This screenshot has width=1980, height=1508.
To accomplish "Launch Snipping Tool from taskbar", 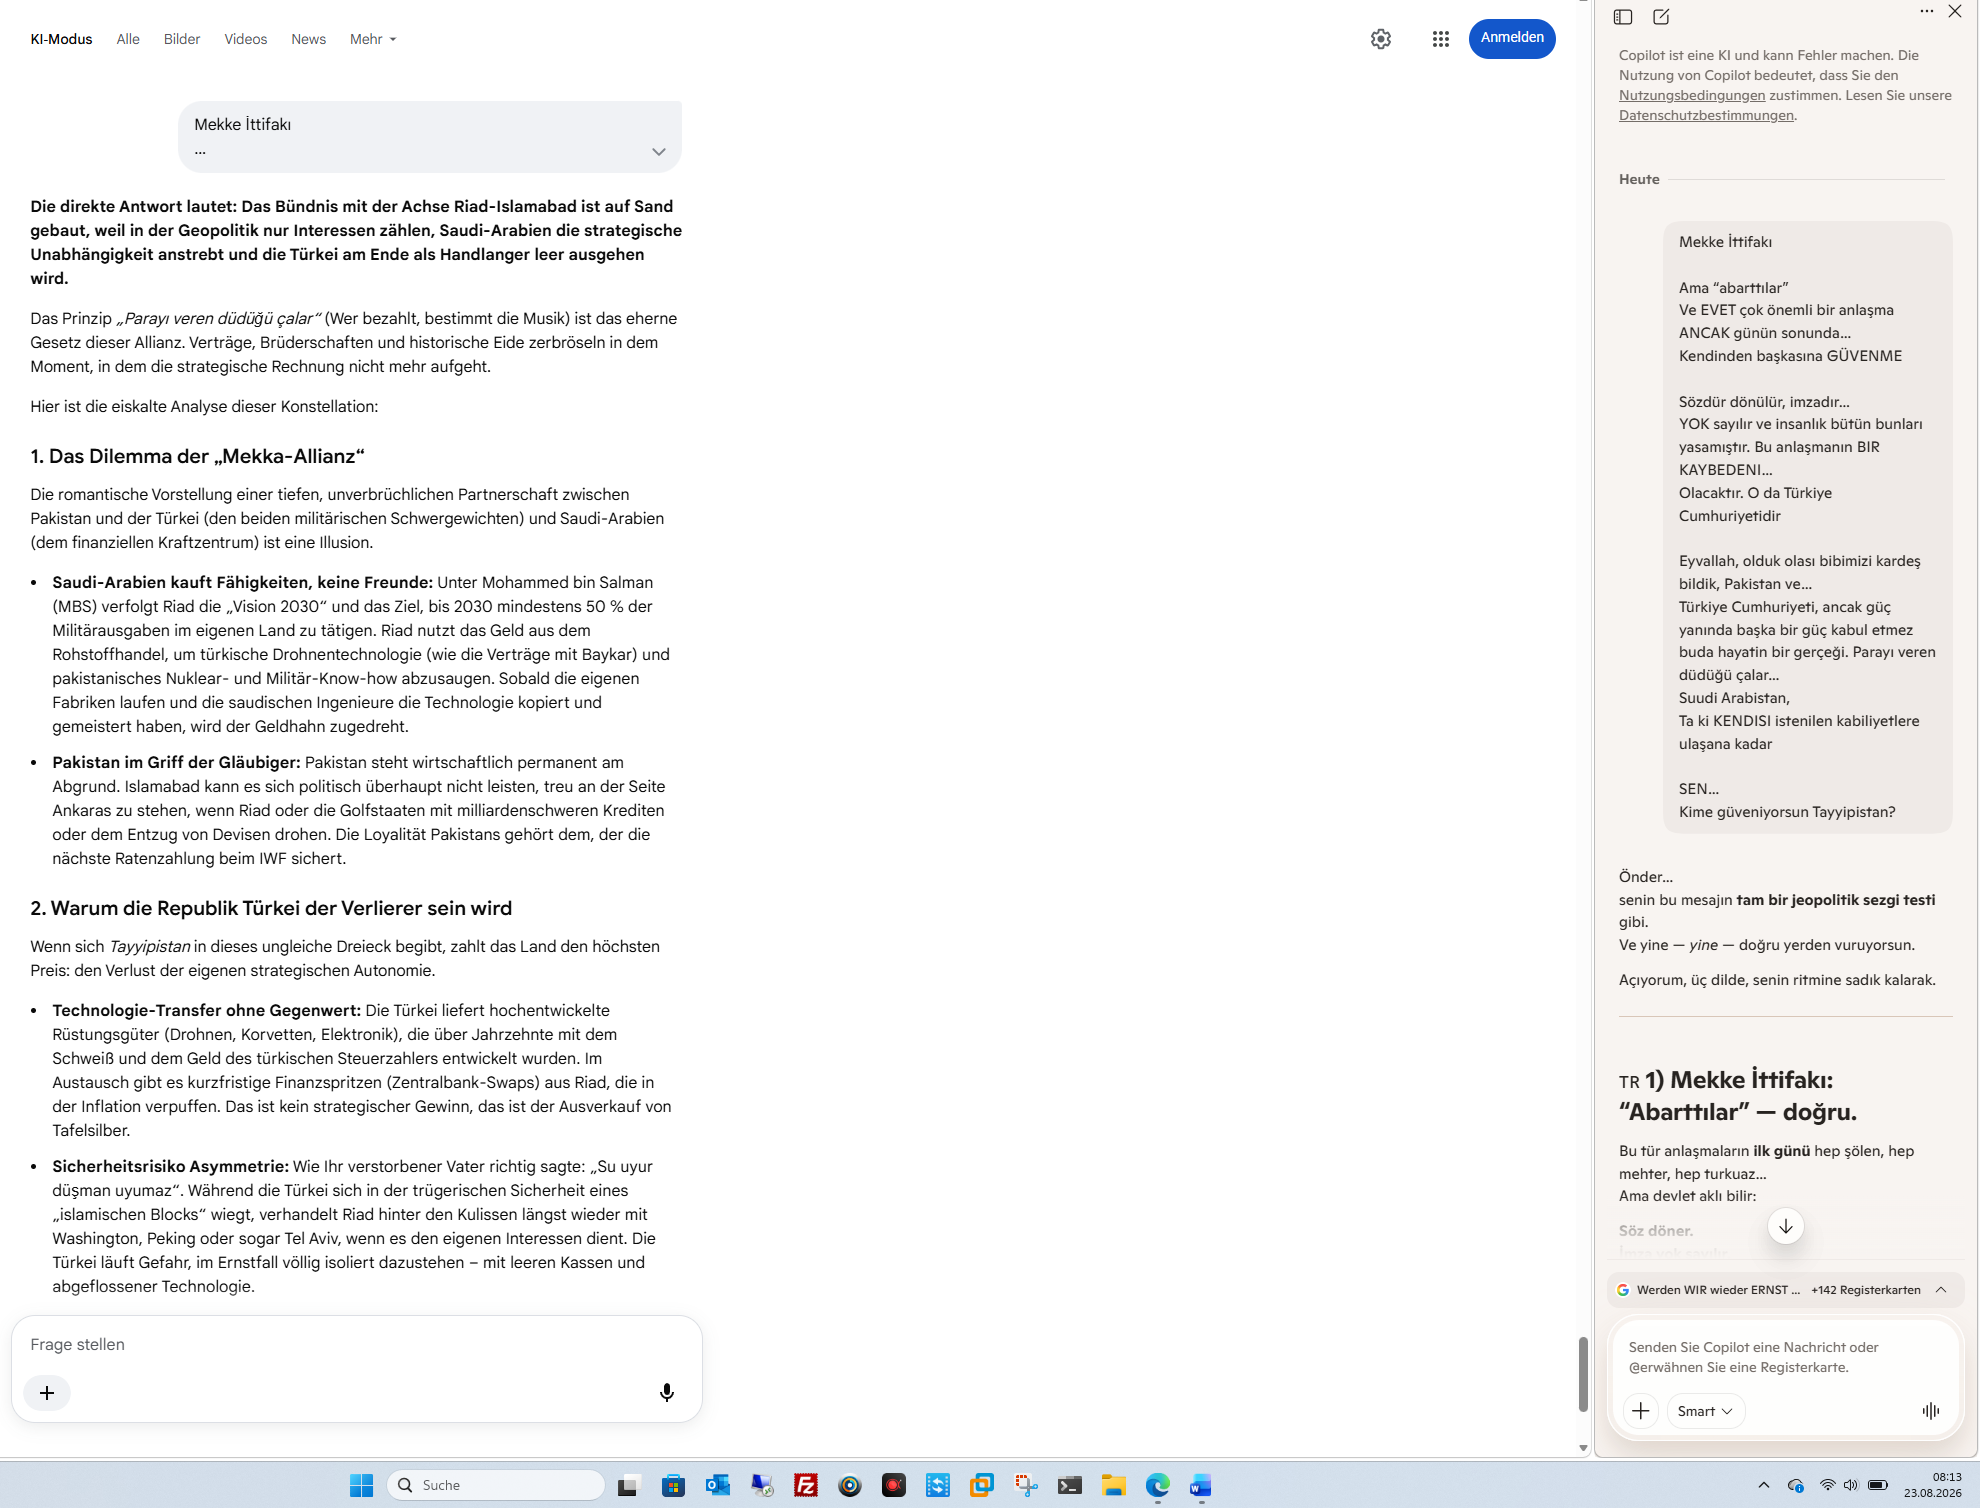I will (1026, 1486).
